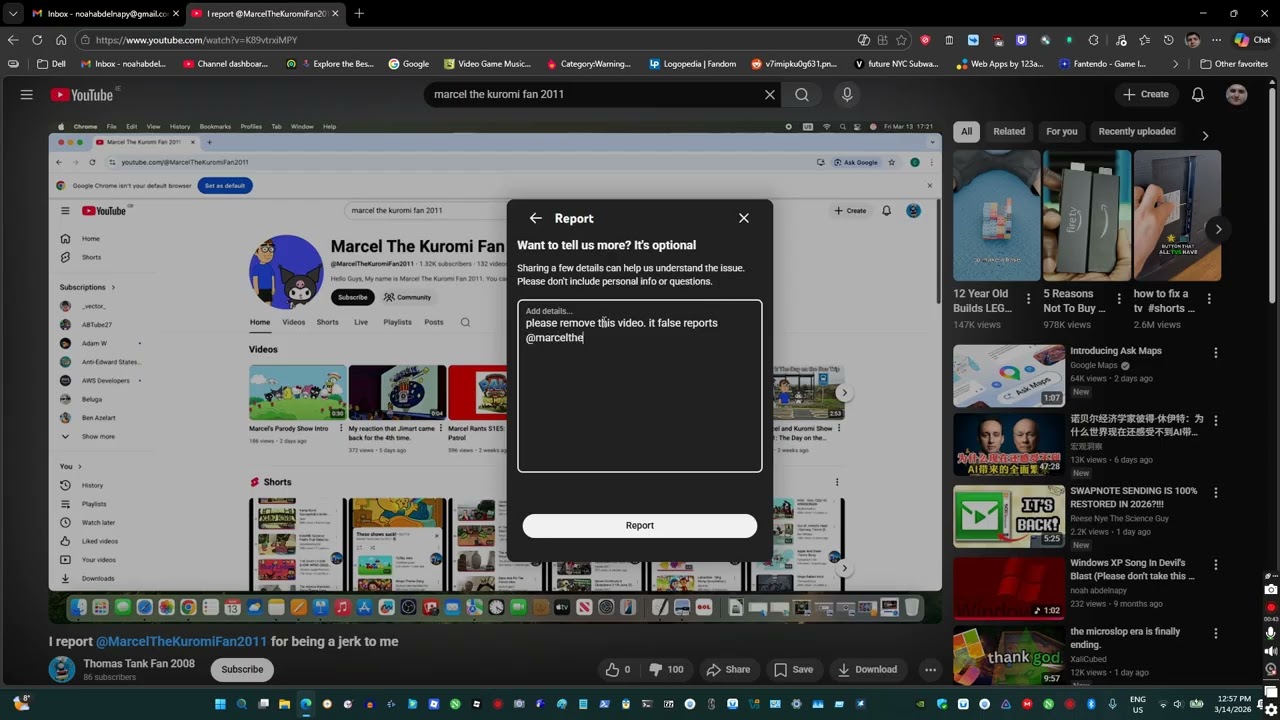Show next Shorts shelf arrow
1280x720 pixels.
click(x=1218, y=229)
